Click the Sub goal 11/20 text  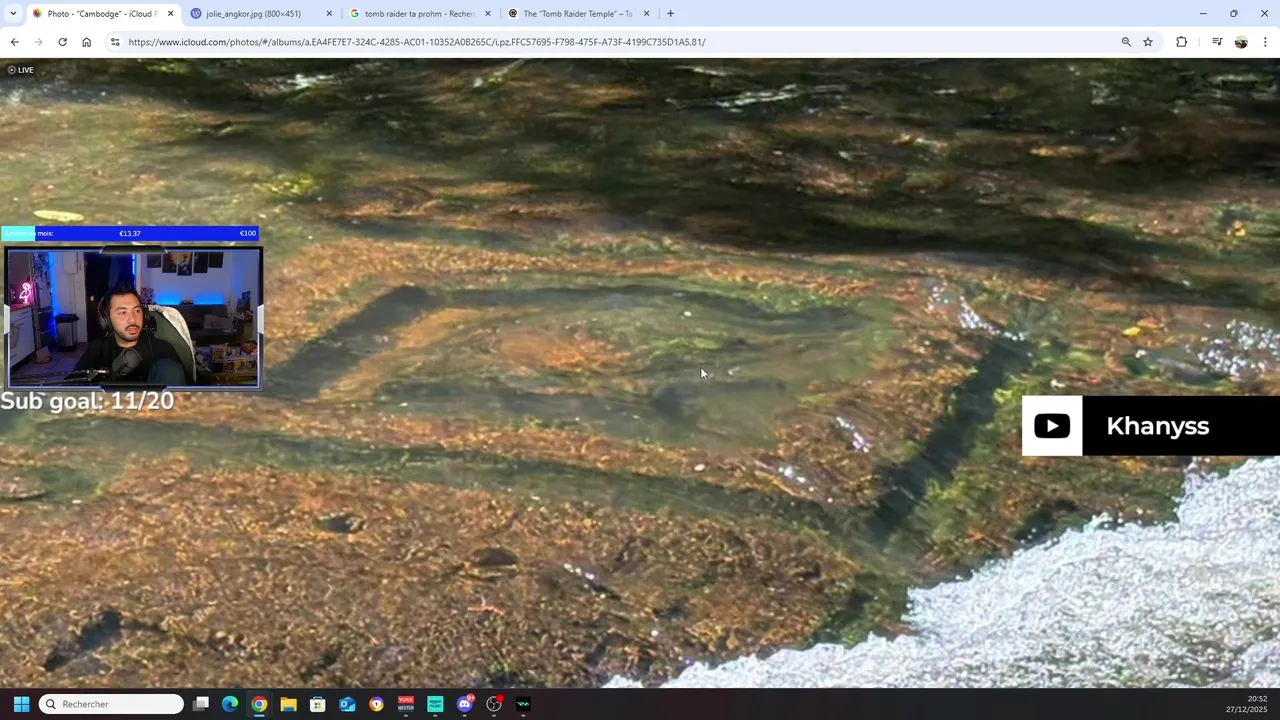[87, 401]
